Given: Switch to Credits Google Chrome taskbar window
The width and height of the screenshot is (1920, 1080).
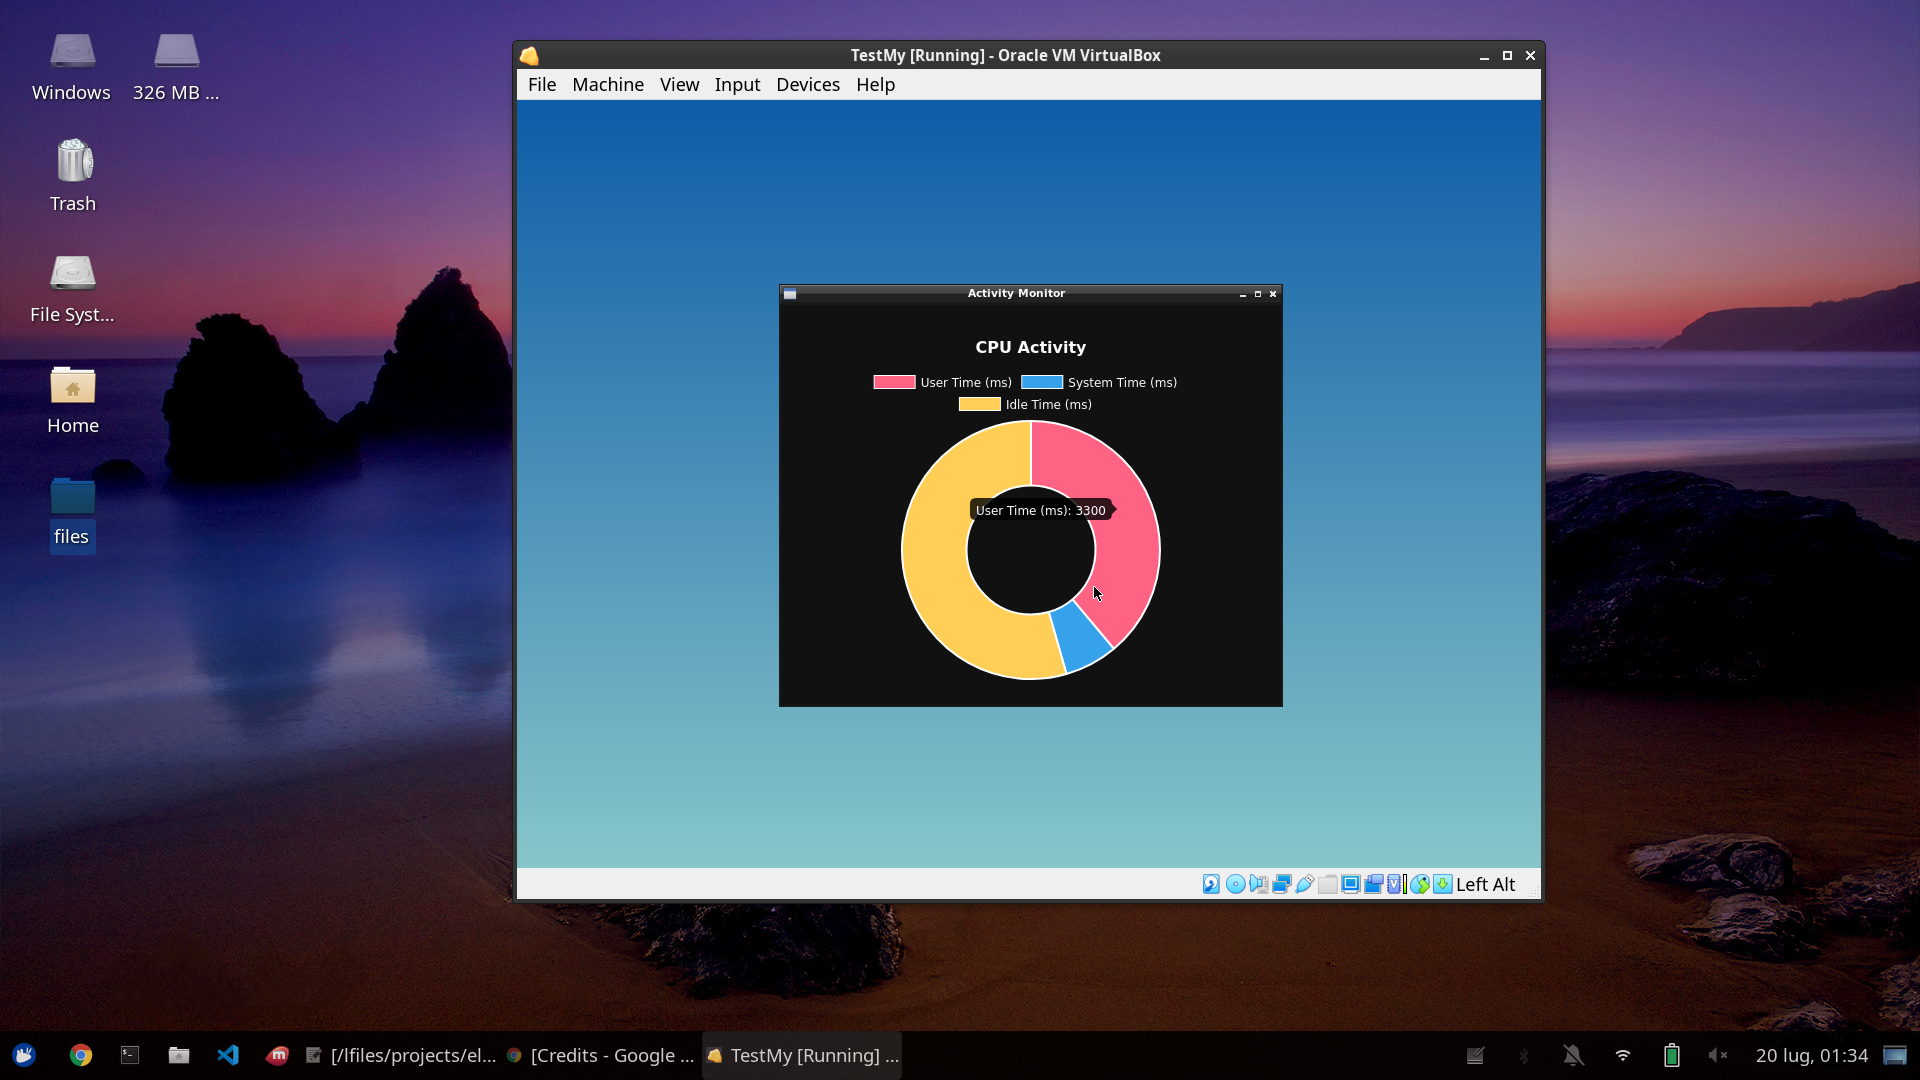Looking at the screenshot, I should point(600,1055).
